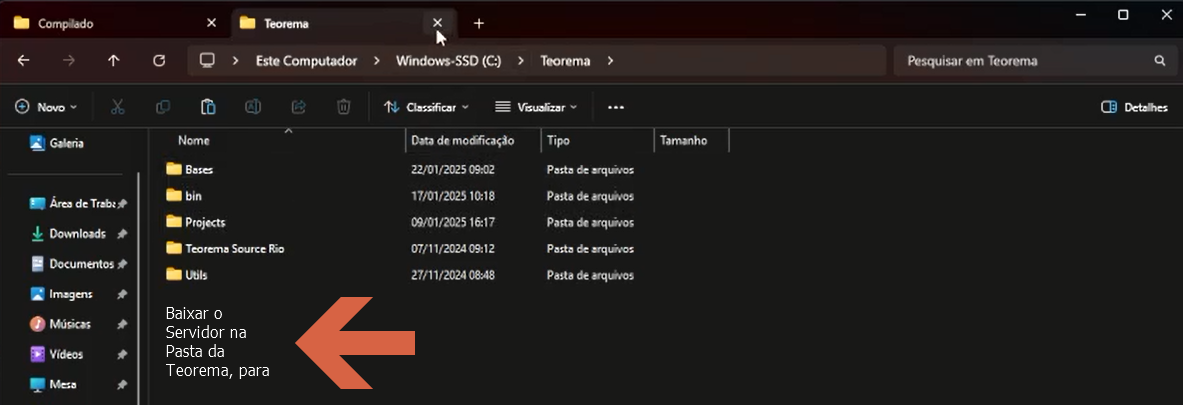Select the Utils folder icon

(x=174, y=275)
